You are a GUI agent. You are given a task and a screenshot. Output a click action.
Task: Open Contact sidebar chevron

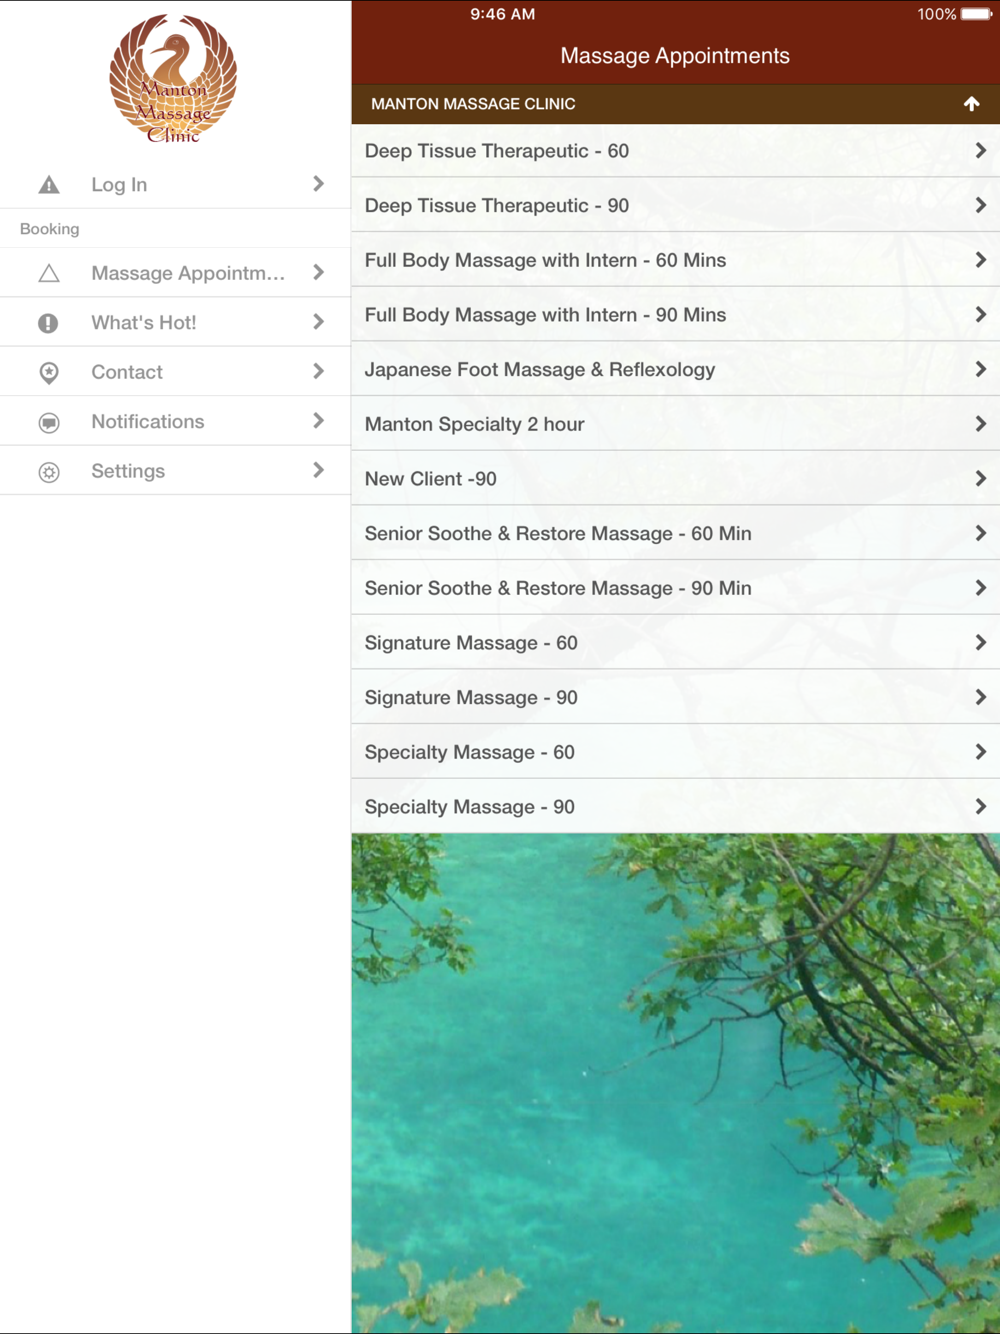coord(318,371)
